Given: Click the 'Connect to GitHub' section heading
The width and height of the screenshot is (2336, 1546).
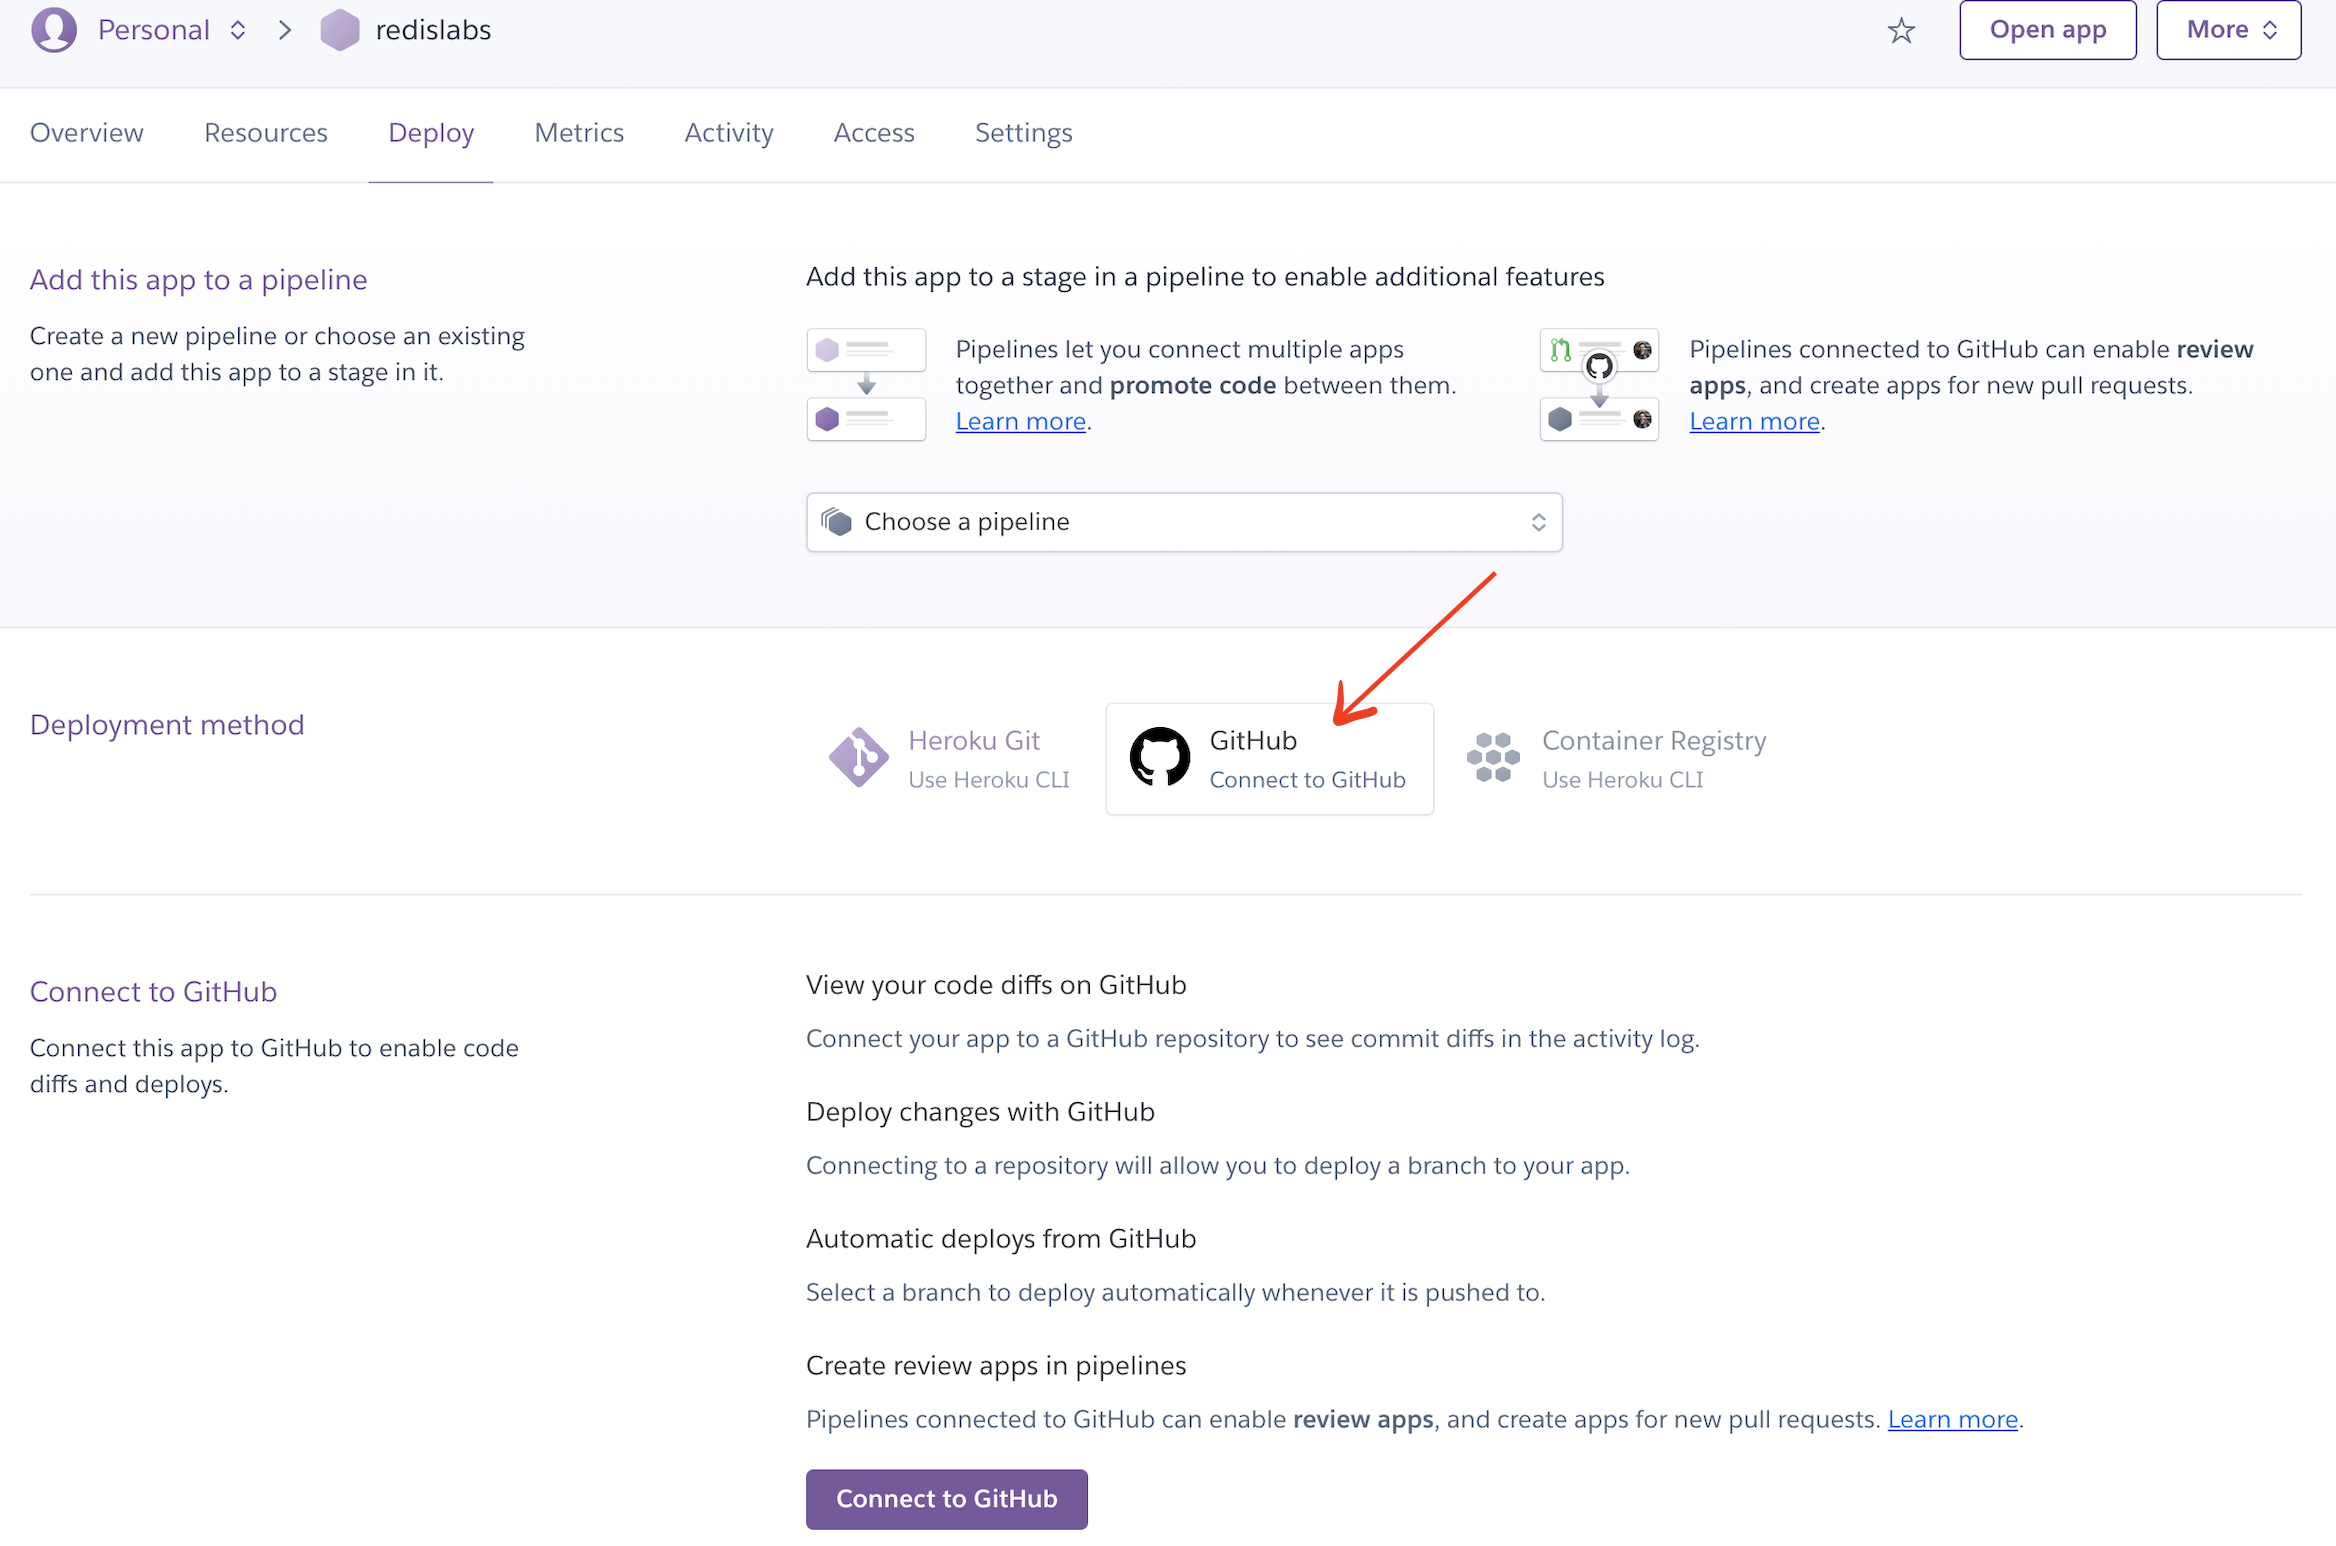Looking at the screenshot, I should click(153, 992).
